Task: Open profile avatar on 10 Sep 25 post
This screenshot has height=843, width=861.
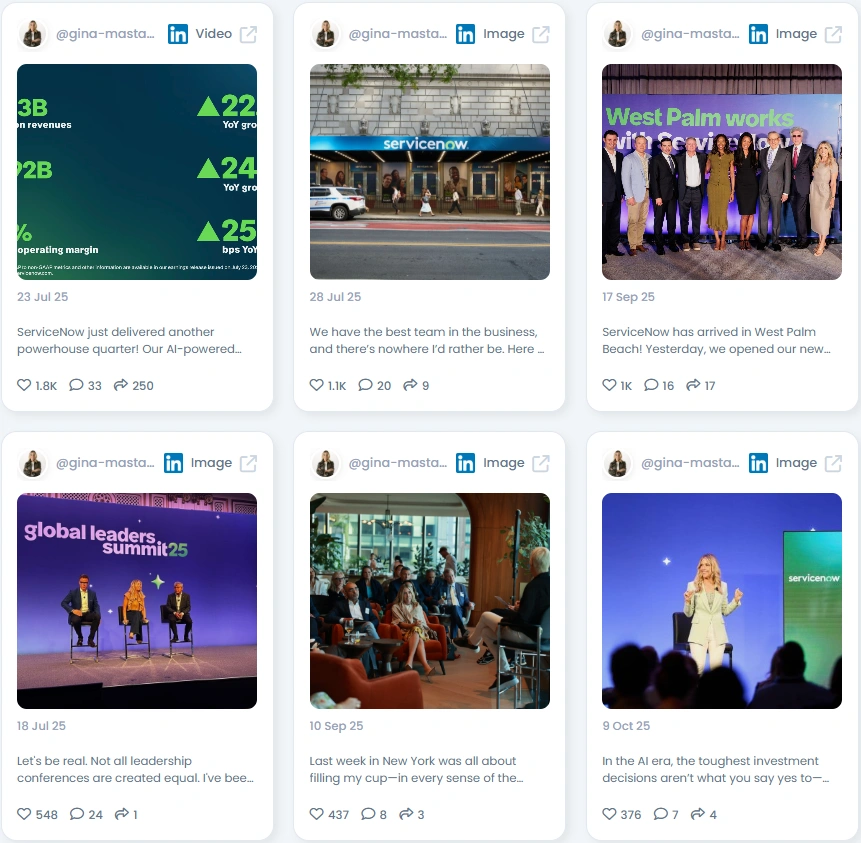Action: 325,464
